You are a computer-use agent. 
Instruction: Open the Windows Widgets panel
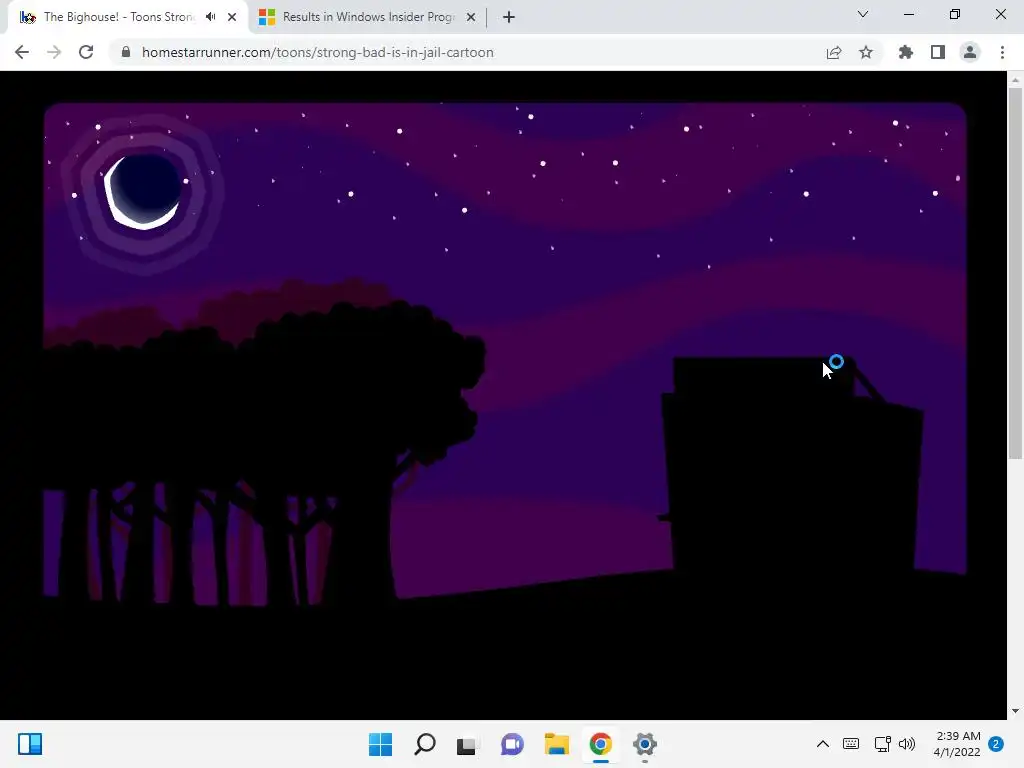point(30,744)
